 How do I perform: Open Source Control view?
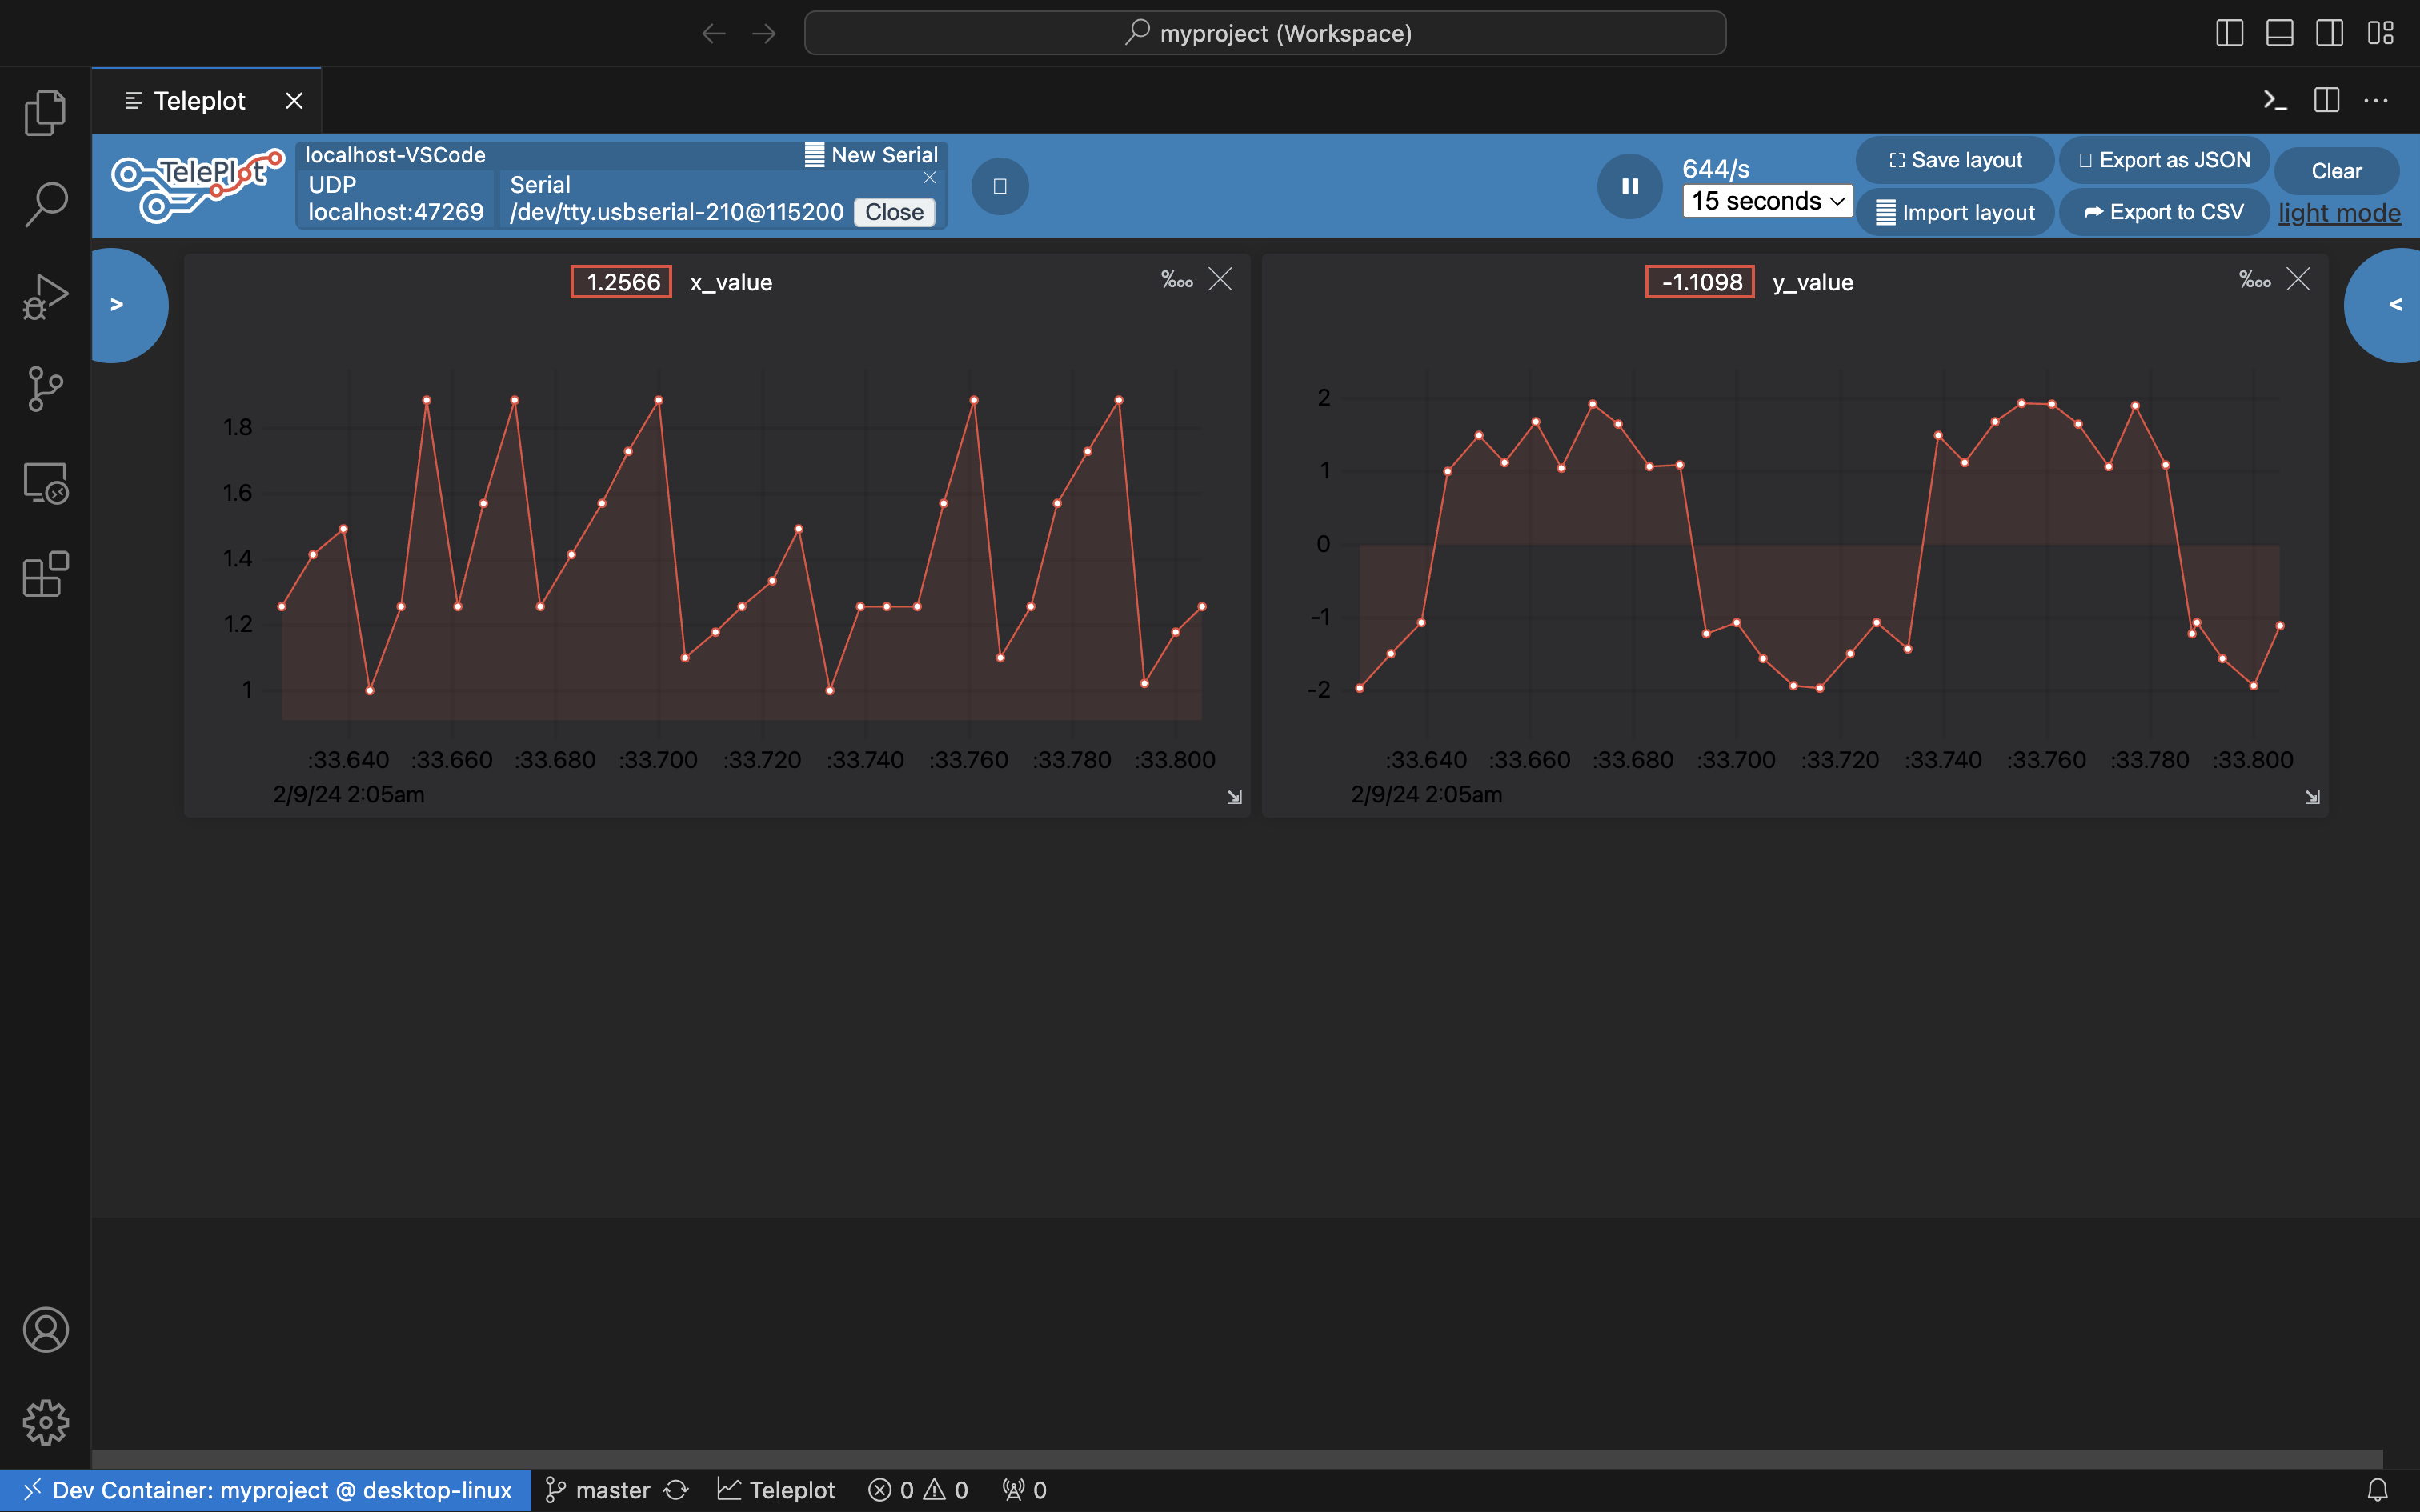click(45, 388)
